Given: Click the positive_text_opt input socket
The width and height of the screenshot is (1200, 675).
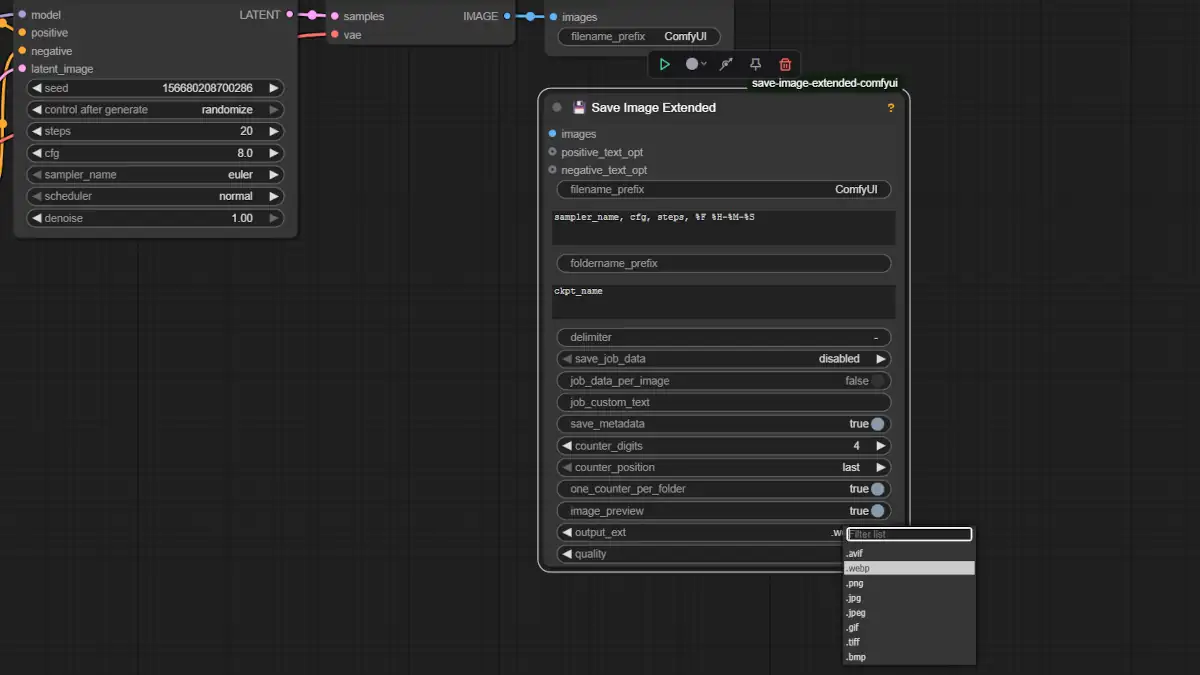Looking at the screenshot, I should pos(552,152).
